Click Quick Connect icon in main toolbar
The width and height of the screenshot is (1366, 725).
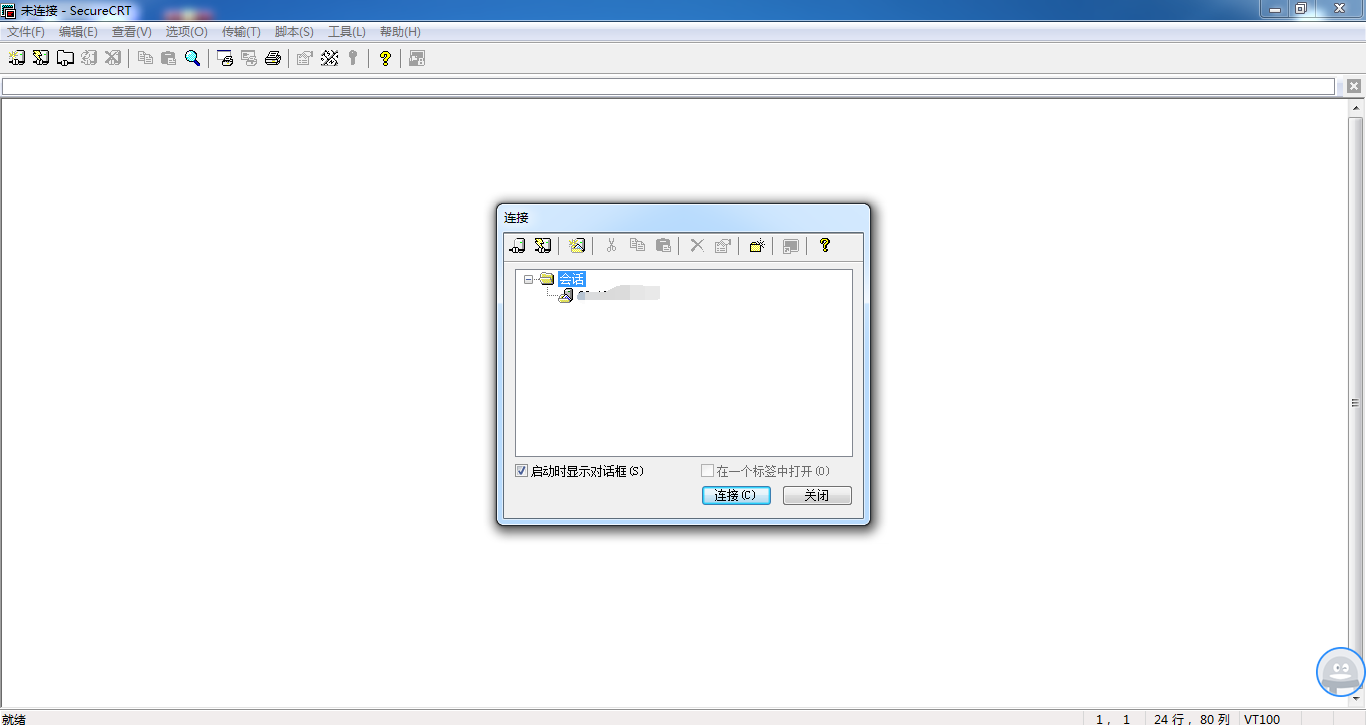41,58
